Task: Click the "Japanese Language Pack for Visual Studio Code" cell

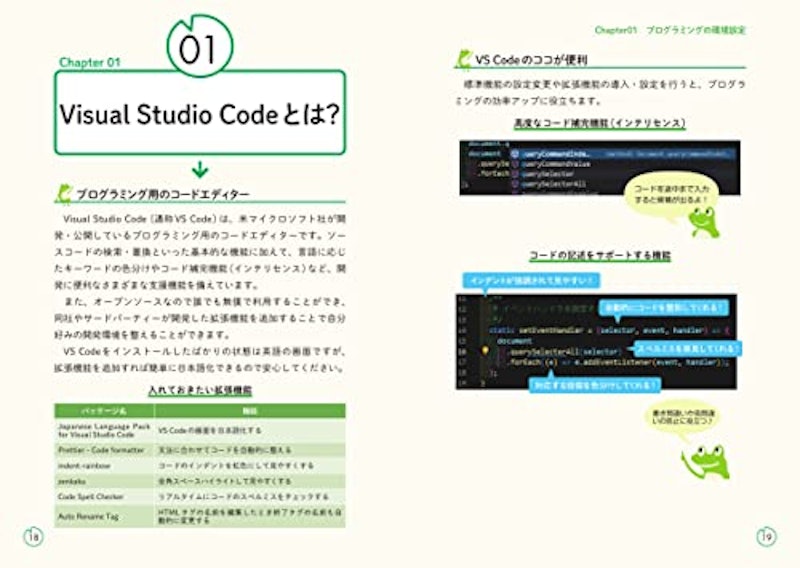Action: [105, 430]
